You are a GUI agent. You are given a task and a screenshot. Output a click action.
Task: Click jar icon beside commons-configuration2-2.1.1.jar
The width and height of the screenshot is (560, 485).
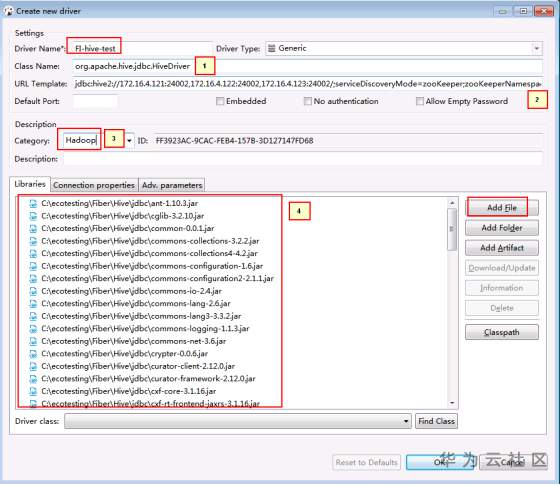tap(33, 279)
